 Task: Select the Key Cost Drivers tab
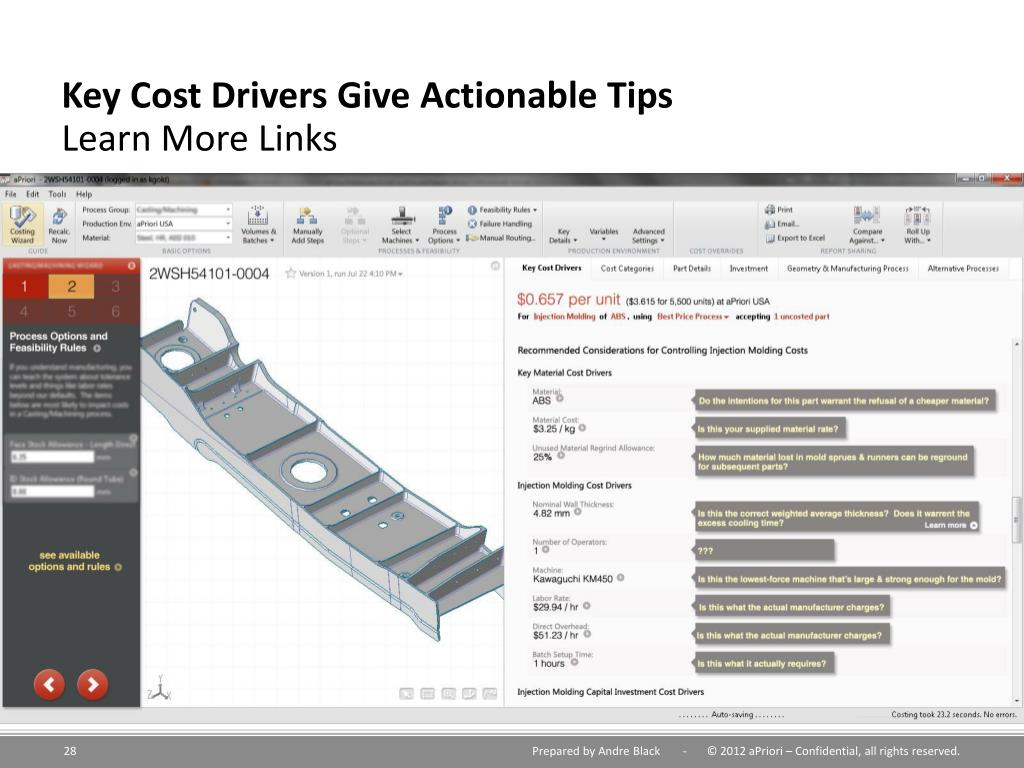coord(551,268)
